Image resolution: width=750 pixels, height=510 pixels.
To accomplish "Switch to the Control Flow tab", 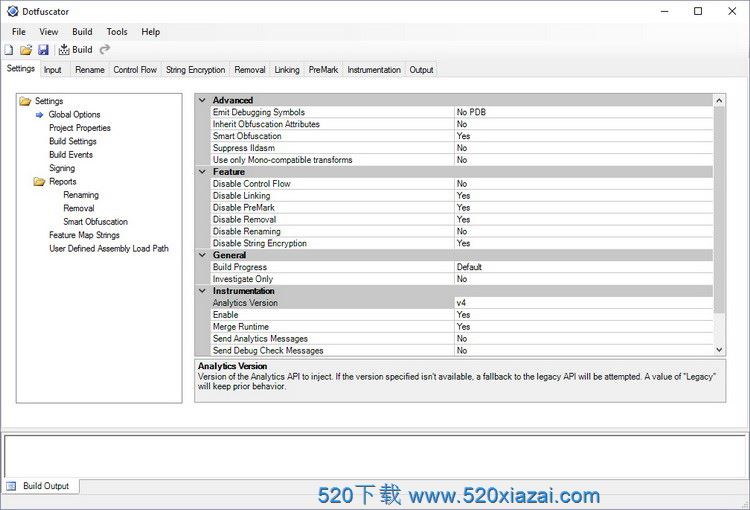I will coord(135,70).
